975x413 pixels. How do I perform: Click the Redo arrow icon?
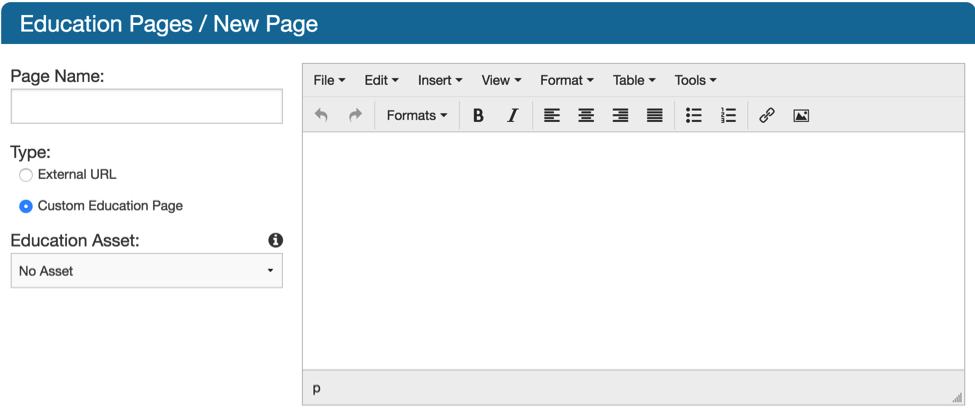point(355,115)
